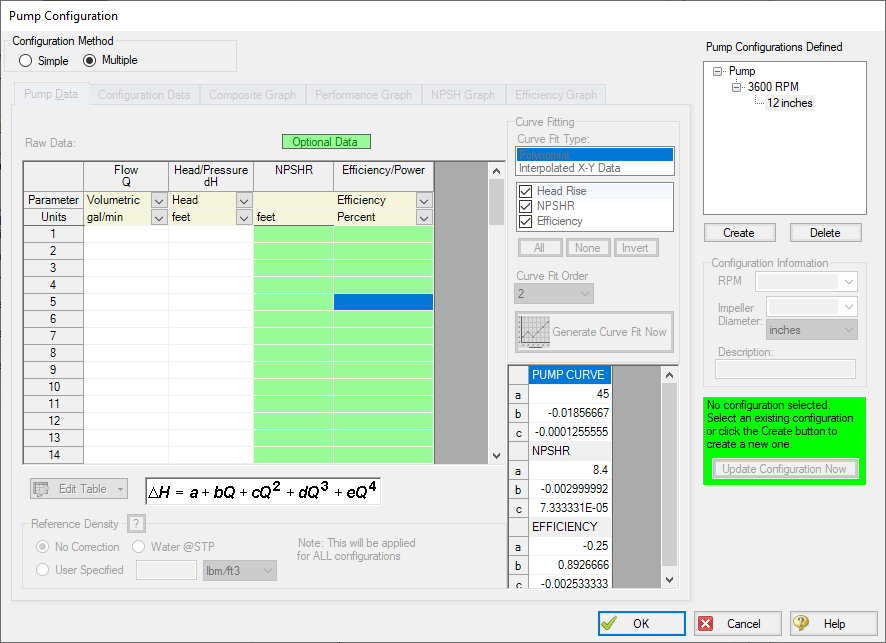This screenshot has width=886, height=643.
Task: Open the gal/min flow units dropdown
Action: (158, 217)
